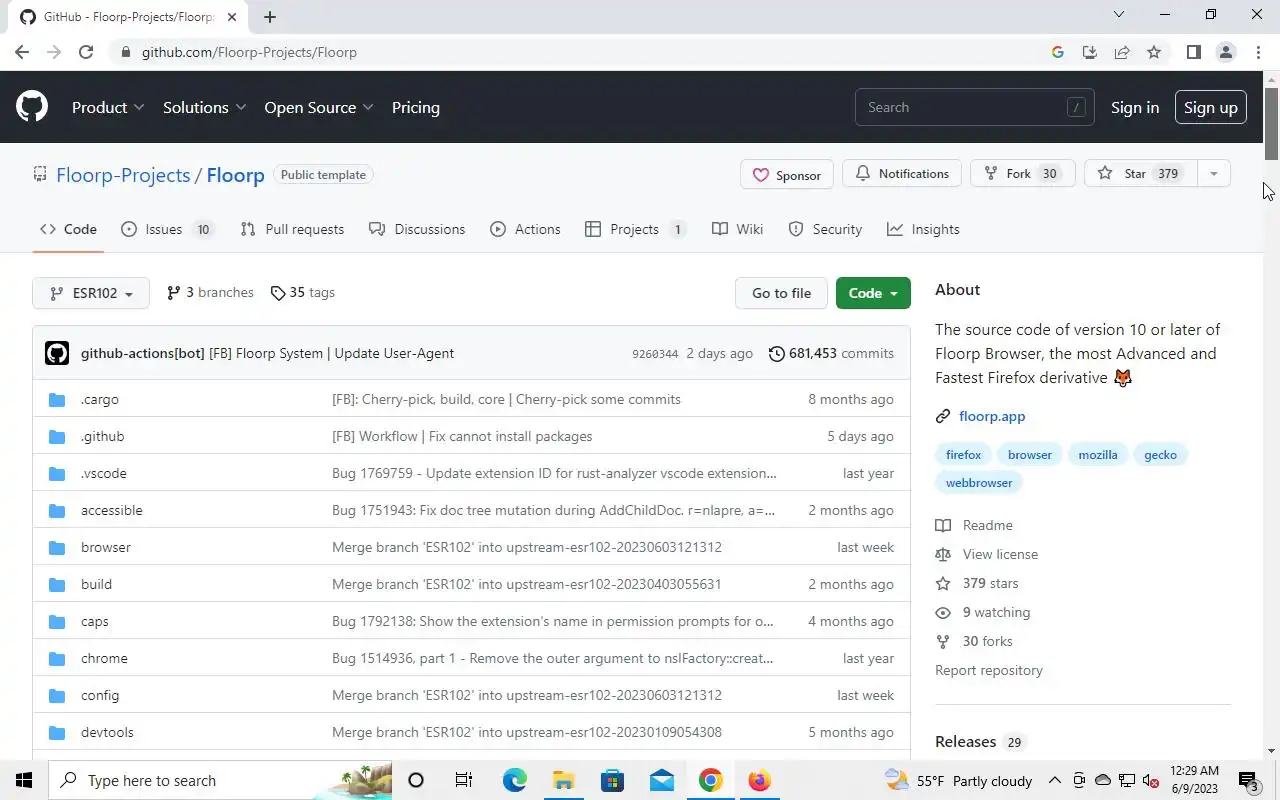This screenshot has width=1280, height=800.
Task: Expand the Open Source menu
Action: (x=319, y=107)
